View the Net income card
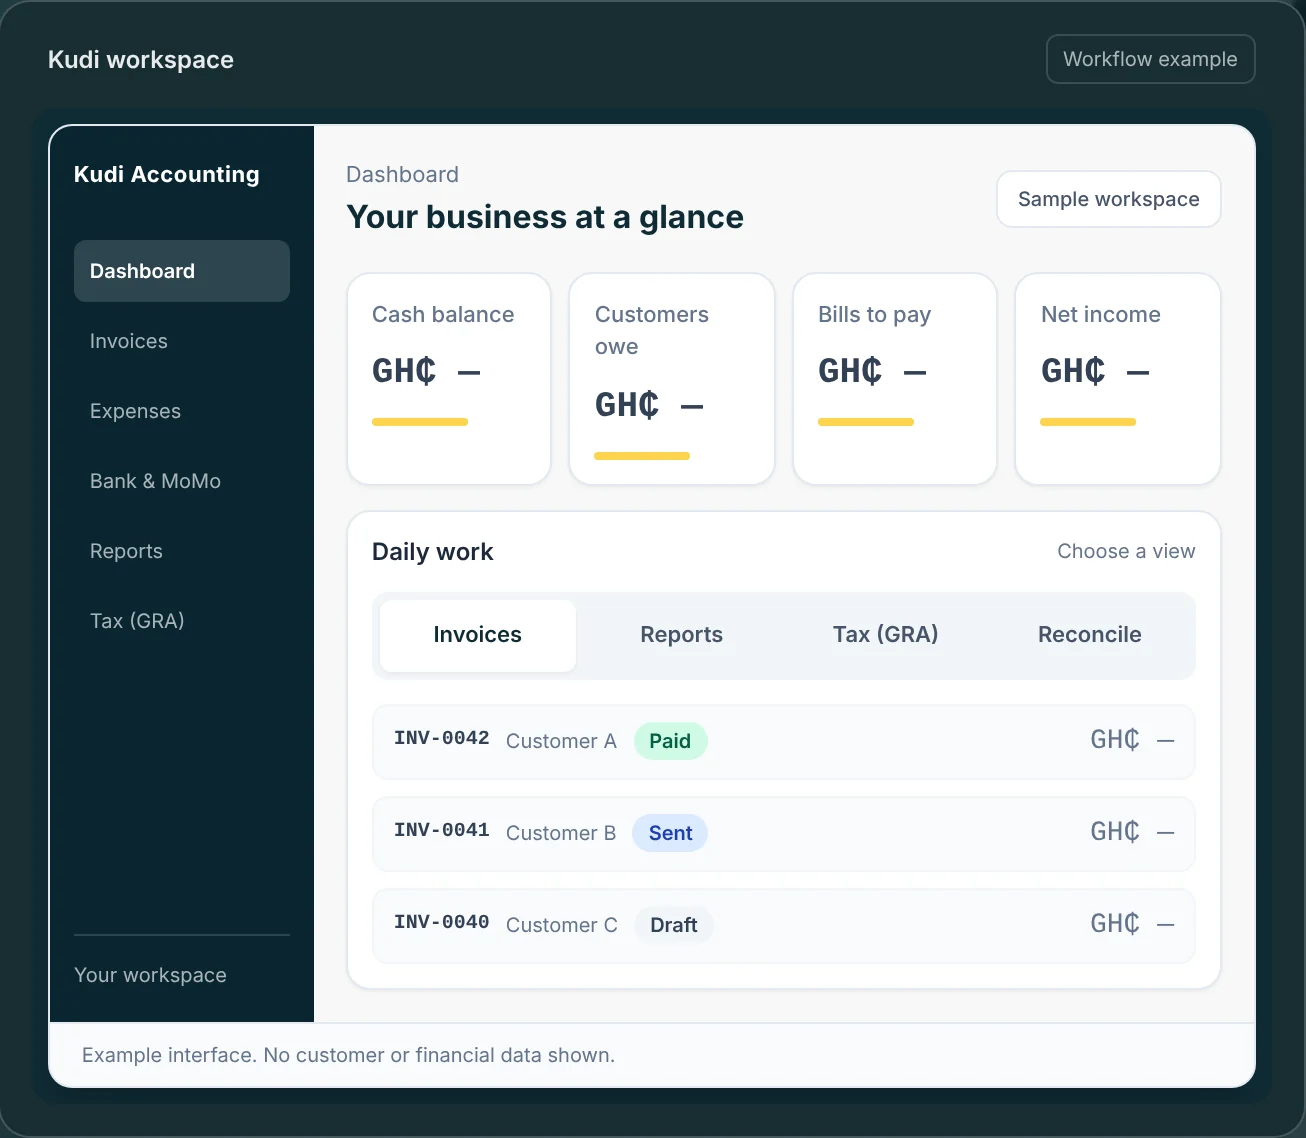 pyautogui.click(x=1118, y=379)
